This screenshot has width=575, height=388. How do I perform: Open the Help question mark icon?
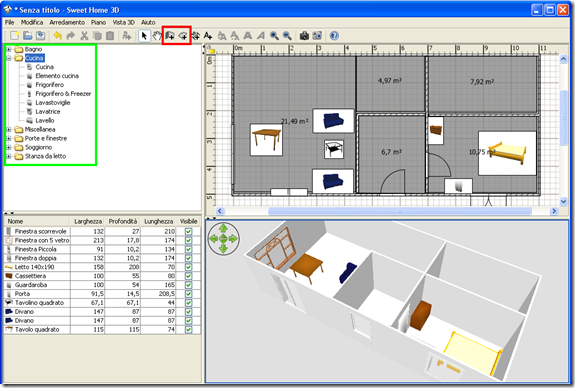click(334, 36)
